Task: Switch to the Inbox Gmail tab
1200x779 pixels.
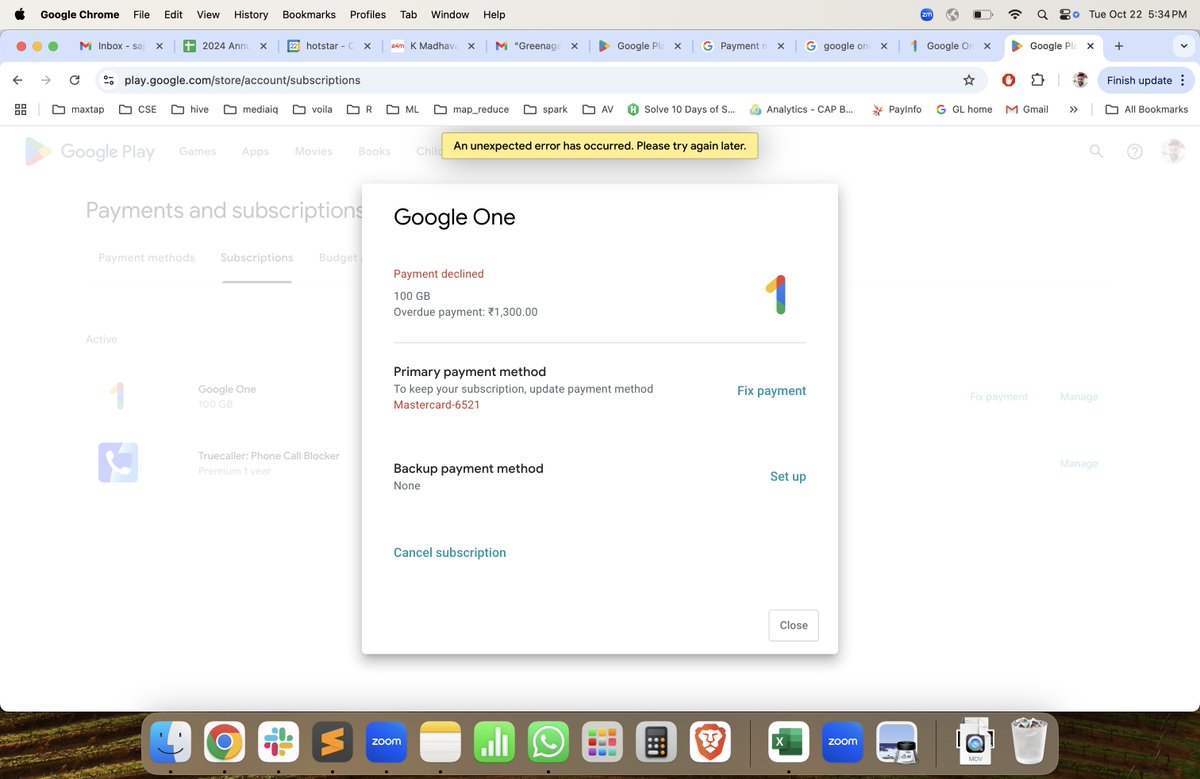Action: click(122, 46)
